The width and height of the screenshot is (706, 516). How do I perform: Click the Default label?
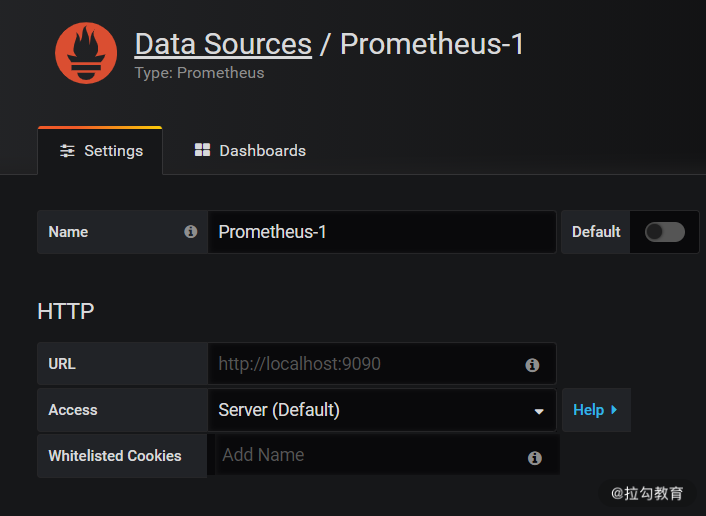596,232
